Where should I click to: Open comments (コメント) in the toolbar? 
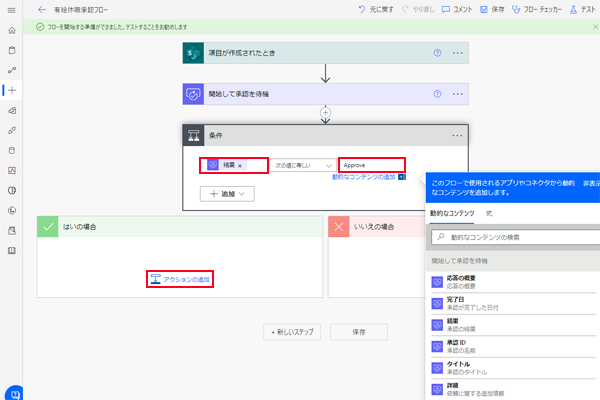457,10
